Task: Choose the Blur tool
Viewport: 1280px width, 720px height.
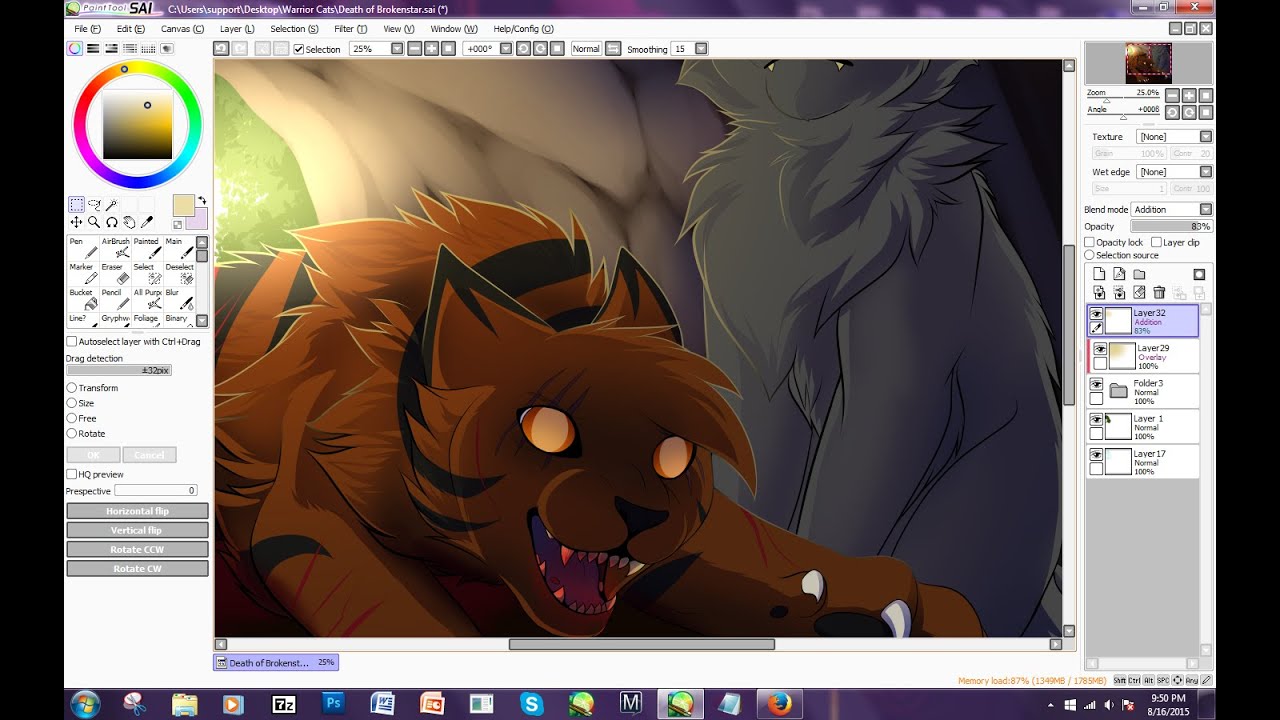Action: pos(179,300)
